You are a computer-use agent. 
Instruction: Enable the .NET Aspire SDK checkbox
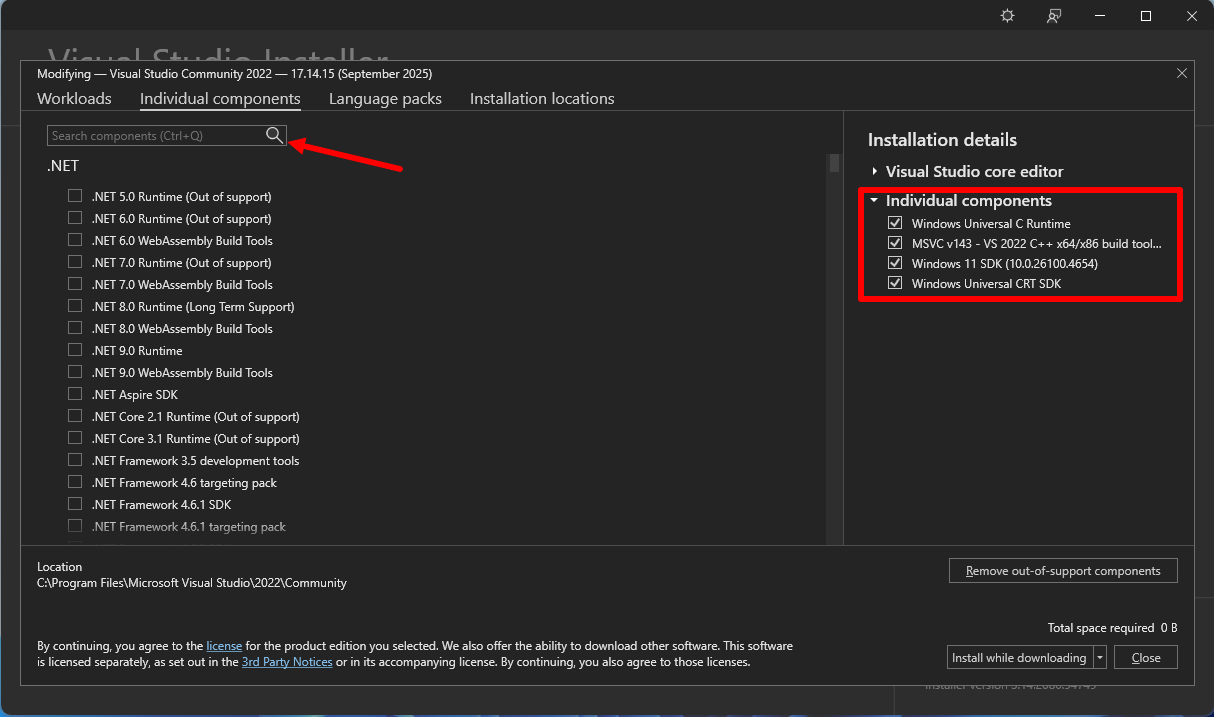point(75,395)
